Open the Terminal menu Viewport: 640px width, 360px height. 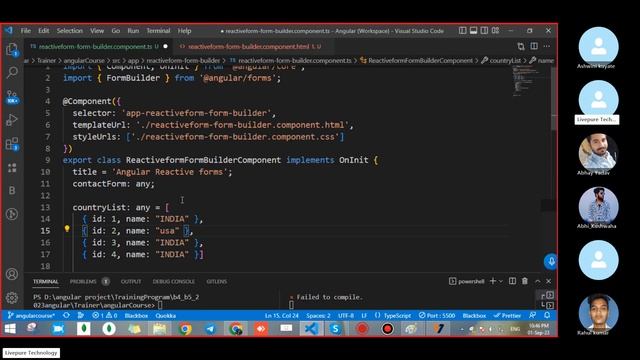(x=158, y=31)
